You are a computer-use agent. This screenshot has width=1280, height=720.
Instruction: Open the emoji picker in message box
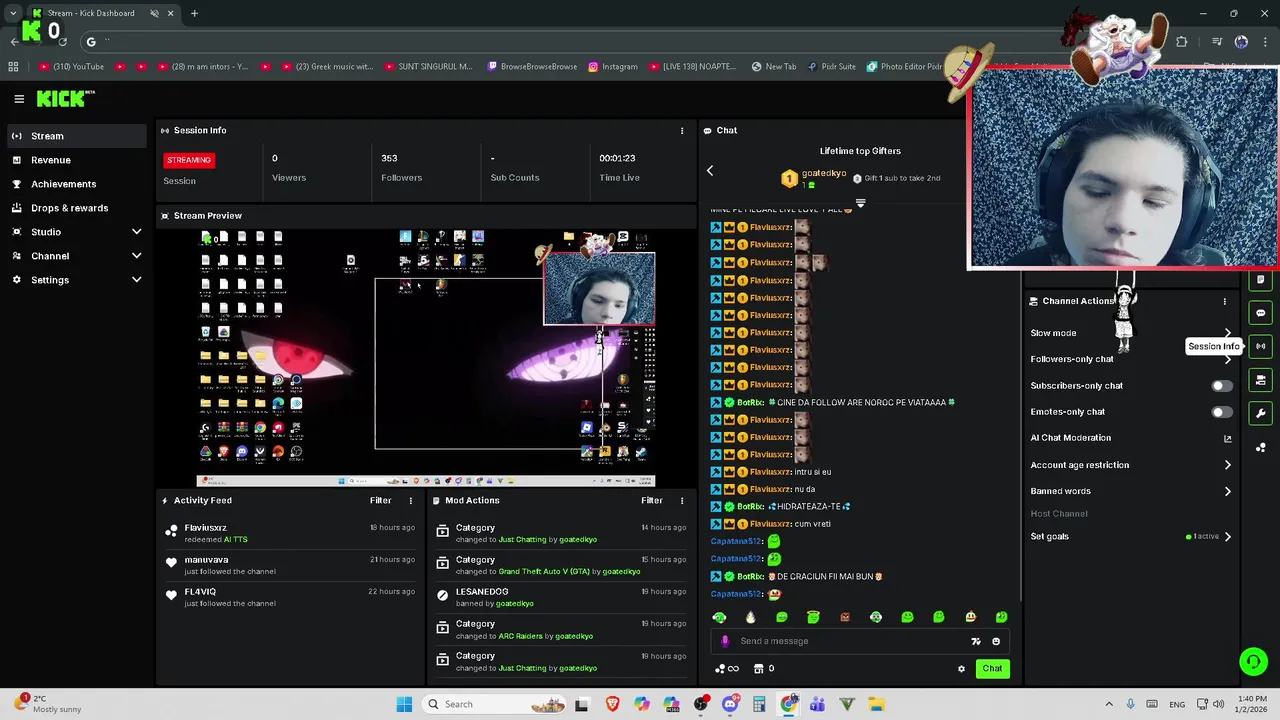pos(996,641)
